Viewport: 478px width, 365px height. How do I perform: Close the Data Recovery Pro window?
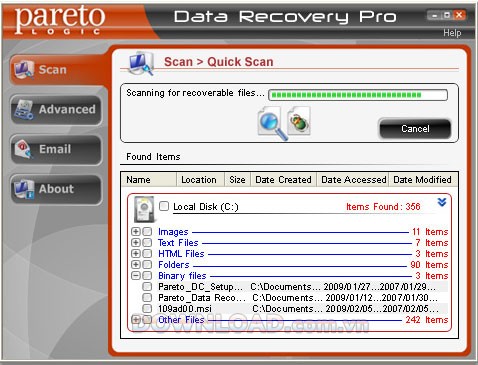point(459,15)
